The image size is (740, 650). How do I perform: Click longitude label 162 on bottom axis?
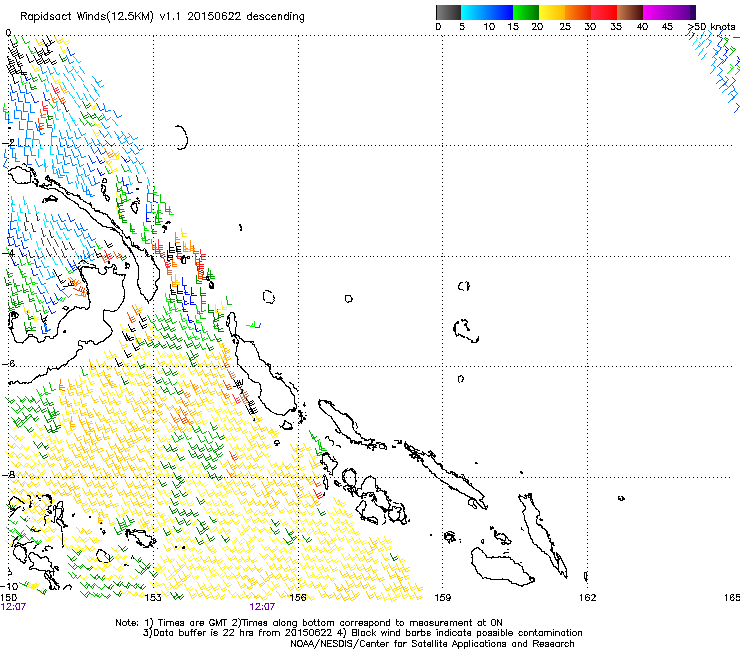588,598
